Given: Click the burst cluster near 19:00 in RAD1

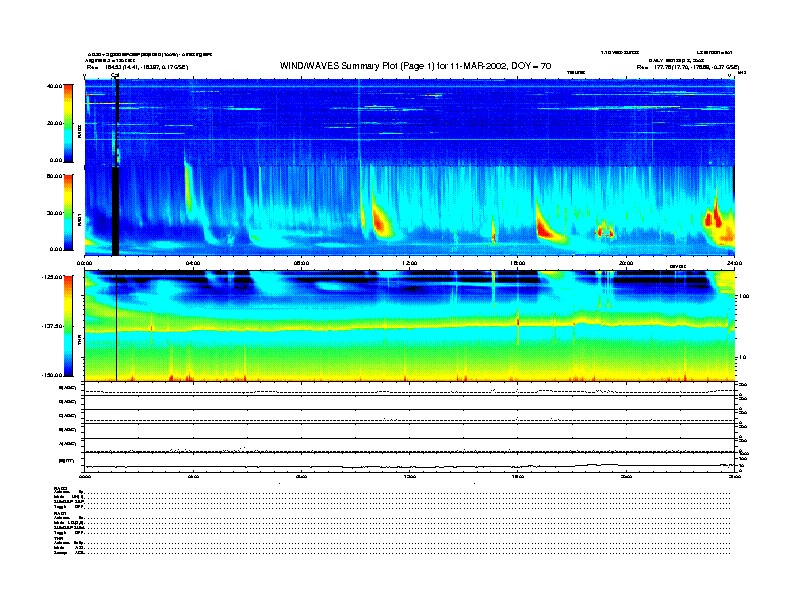Looking at the screenshot, I should click(605, 231).
